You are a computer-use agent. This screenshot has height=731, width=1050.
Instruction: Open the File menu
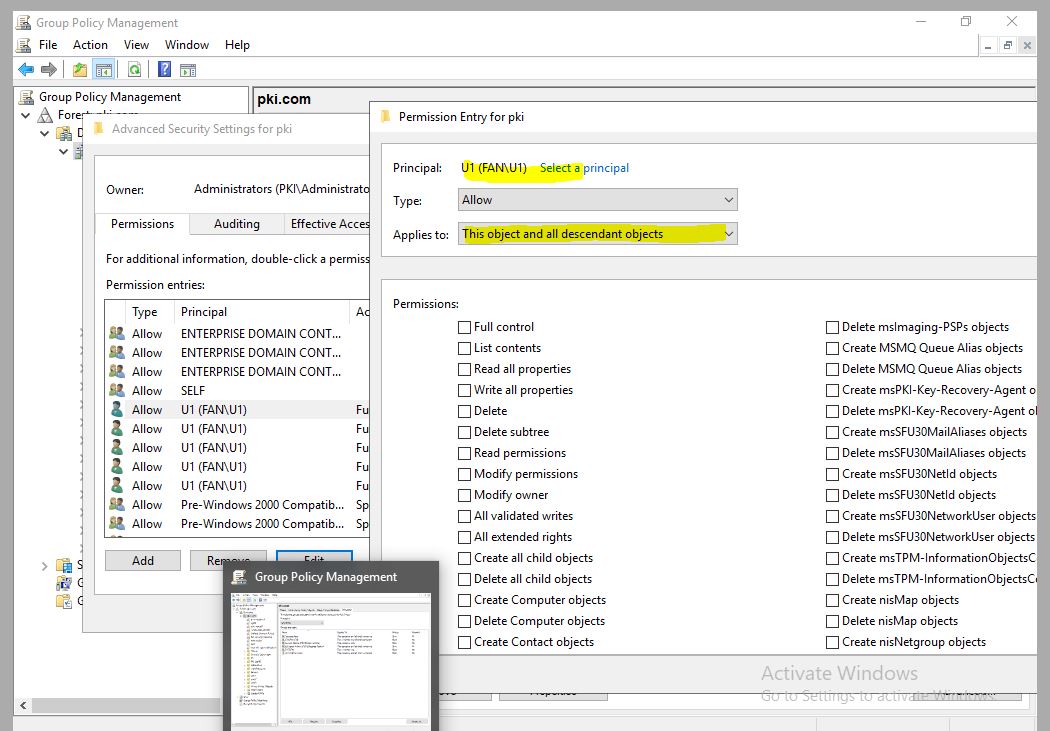tap(48, 45)
